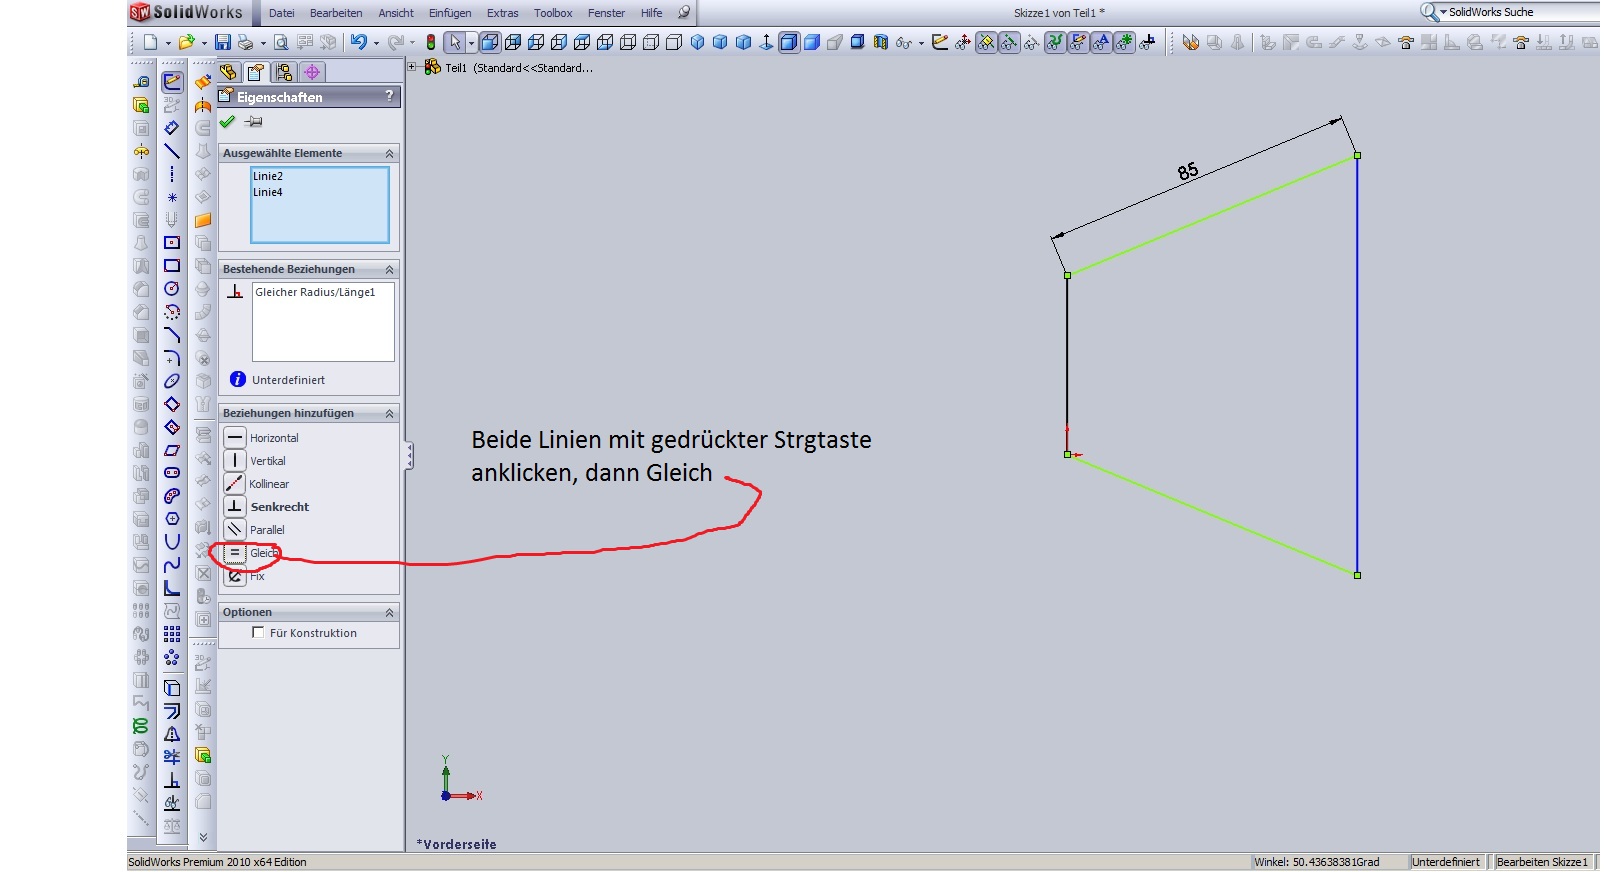The image size is (1604, 872).
Task: Open the Extras menu
Action: pyautogui.click(x=502, y=13)
